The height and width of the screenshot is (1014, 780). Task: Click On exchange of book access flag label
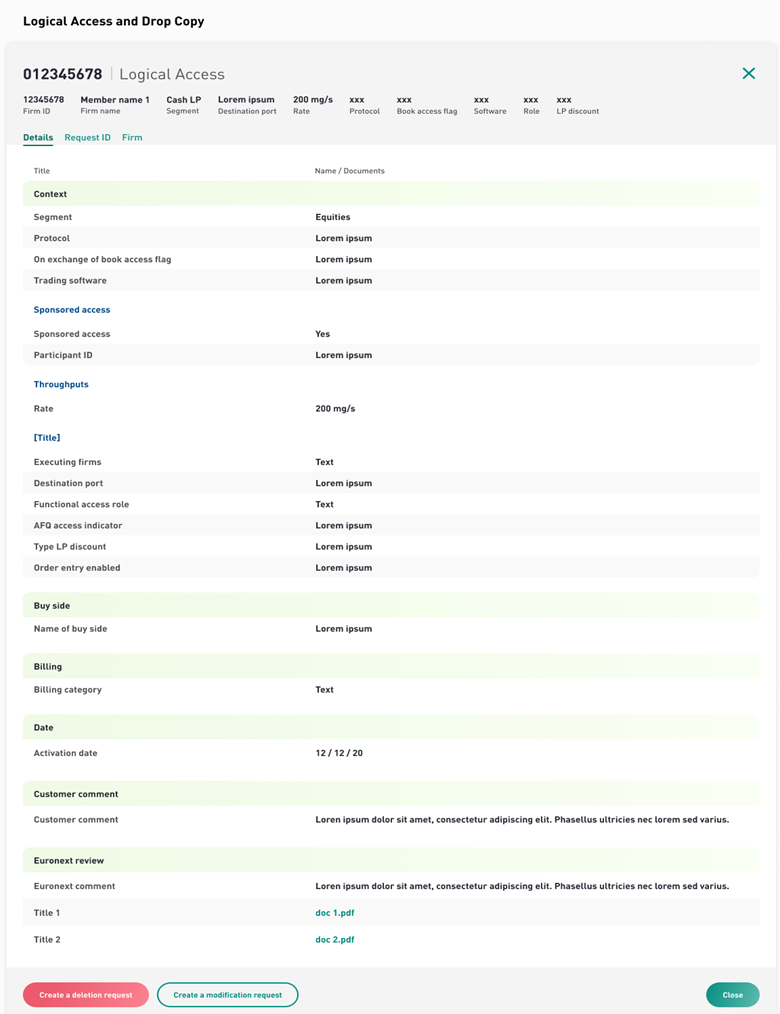[x=102, y=259]
